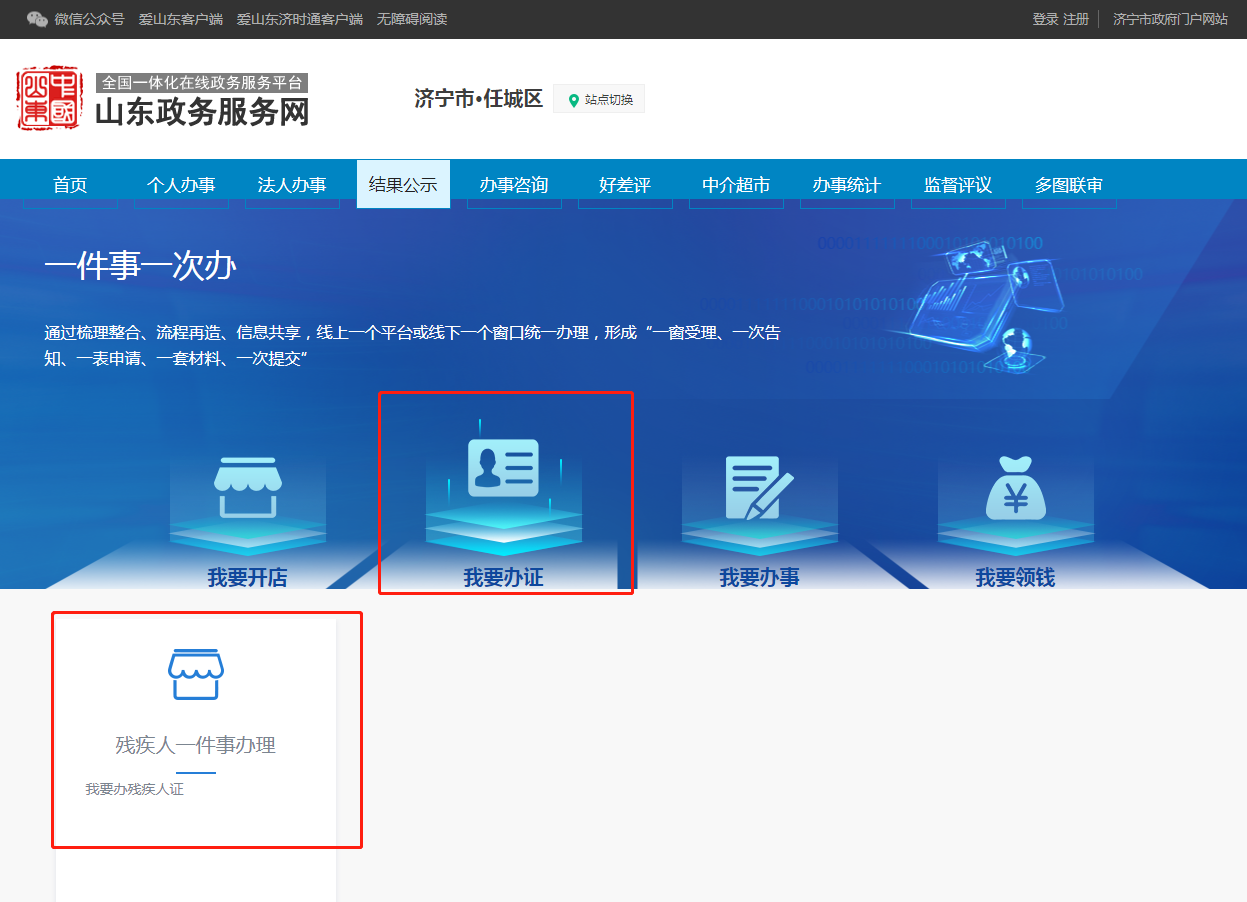Click the green location pin icon
1247x902 pixels.
point(574,100)
